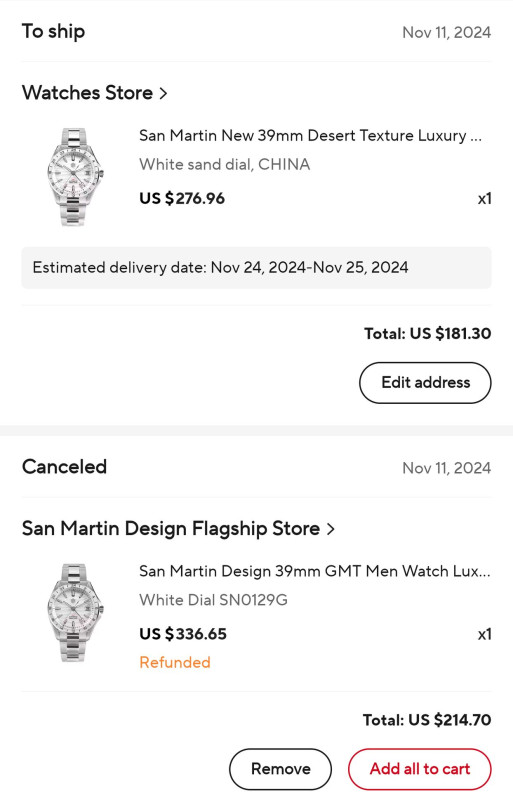The height and width of the screenshot is (800, 513).
Task: Open San Martin New 39mm Desert Texture listing
Action: click(310, 136)
